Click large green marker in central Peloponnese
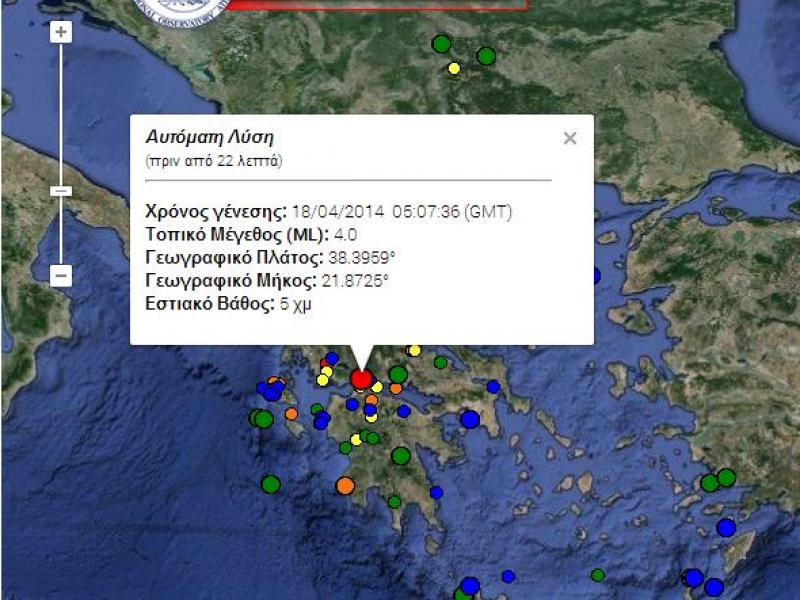 click(401, 456)
